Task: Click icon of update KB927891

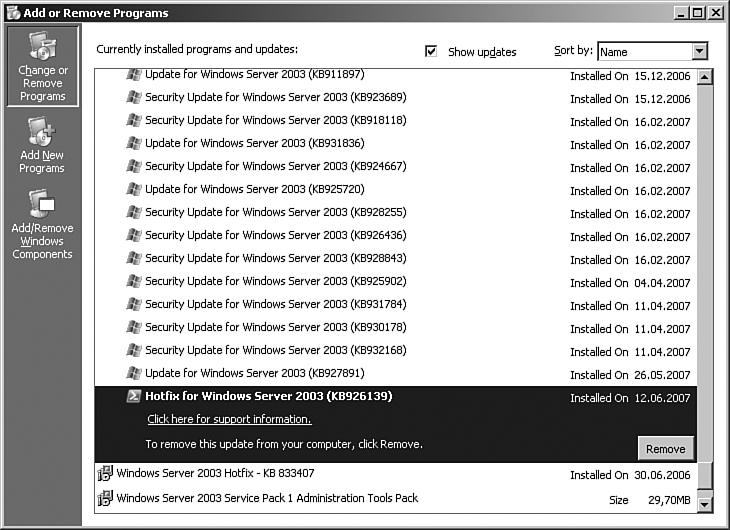Action: pyautogui.click(x=134, y=373)
